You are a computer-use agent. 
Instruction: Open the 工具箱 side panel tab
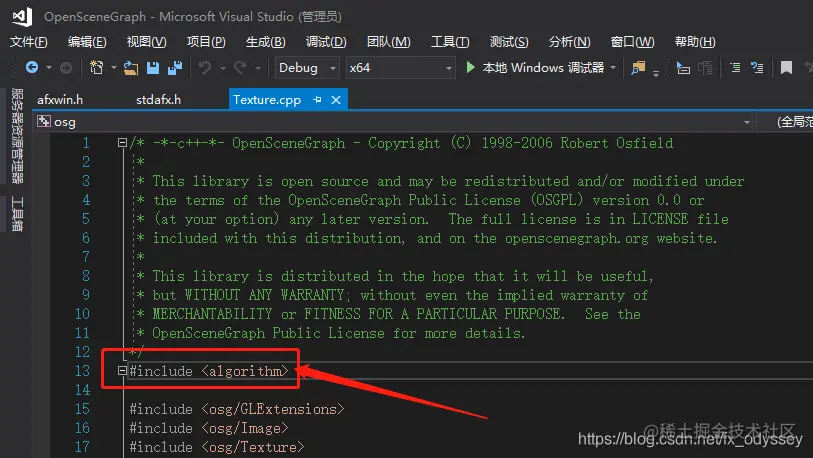(x=17, y=213)
